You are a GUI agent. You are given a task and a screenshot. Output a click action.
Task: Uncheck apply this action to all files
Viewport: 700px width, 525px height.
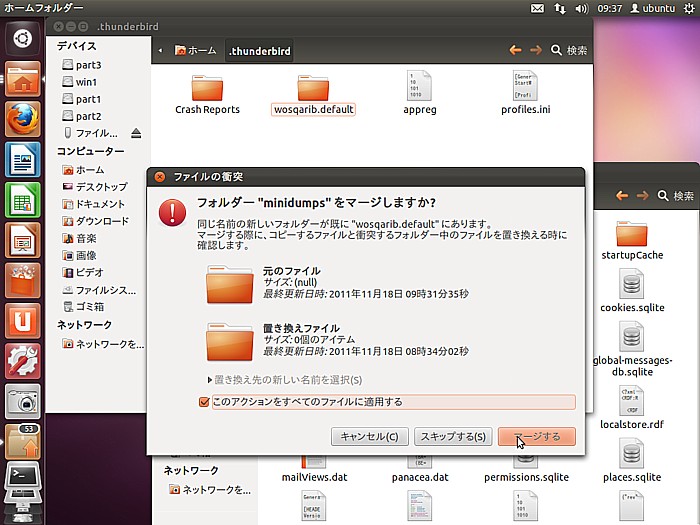204,402
